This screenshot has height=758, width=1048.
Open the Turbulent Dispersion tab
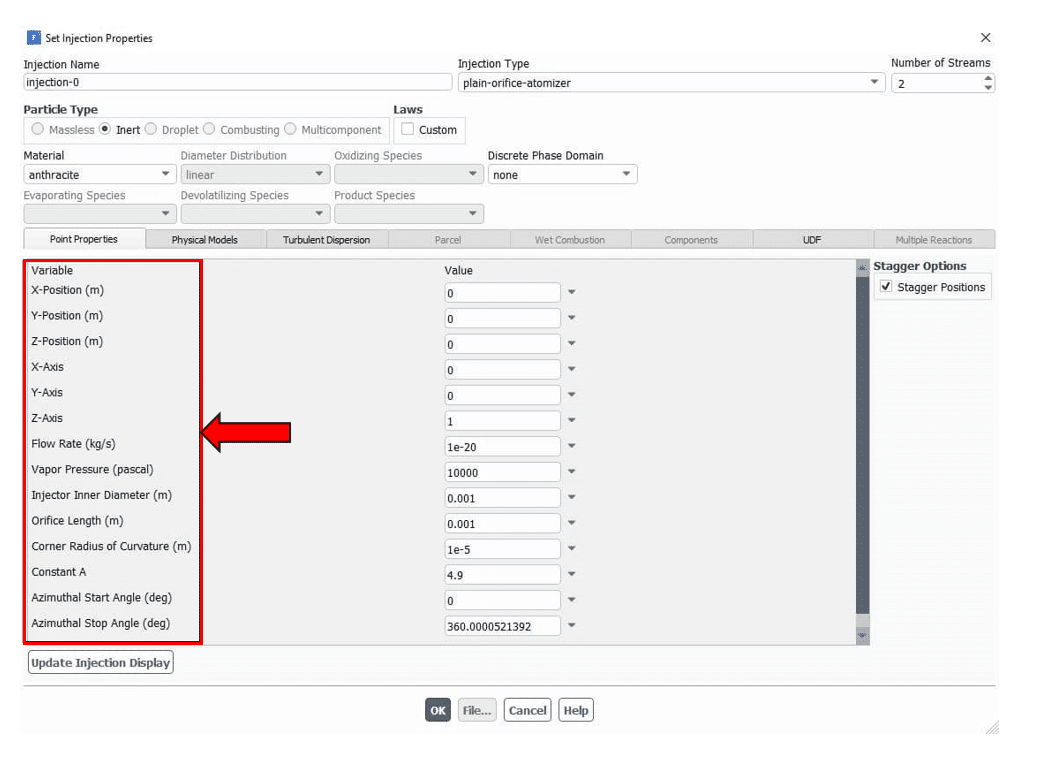pos(326,240)
